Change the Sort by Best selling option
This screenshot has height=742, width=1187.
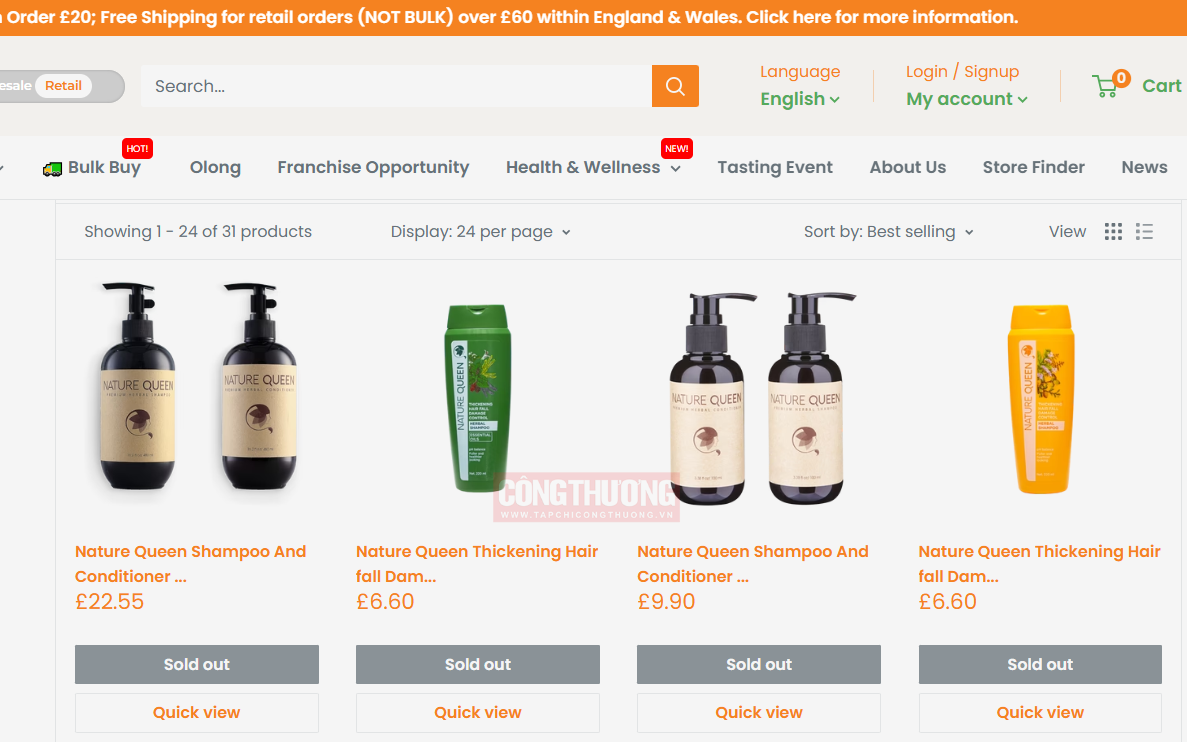(888, 232)
